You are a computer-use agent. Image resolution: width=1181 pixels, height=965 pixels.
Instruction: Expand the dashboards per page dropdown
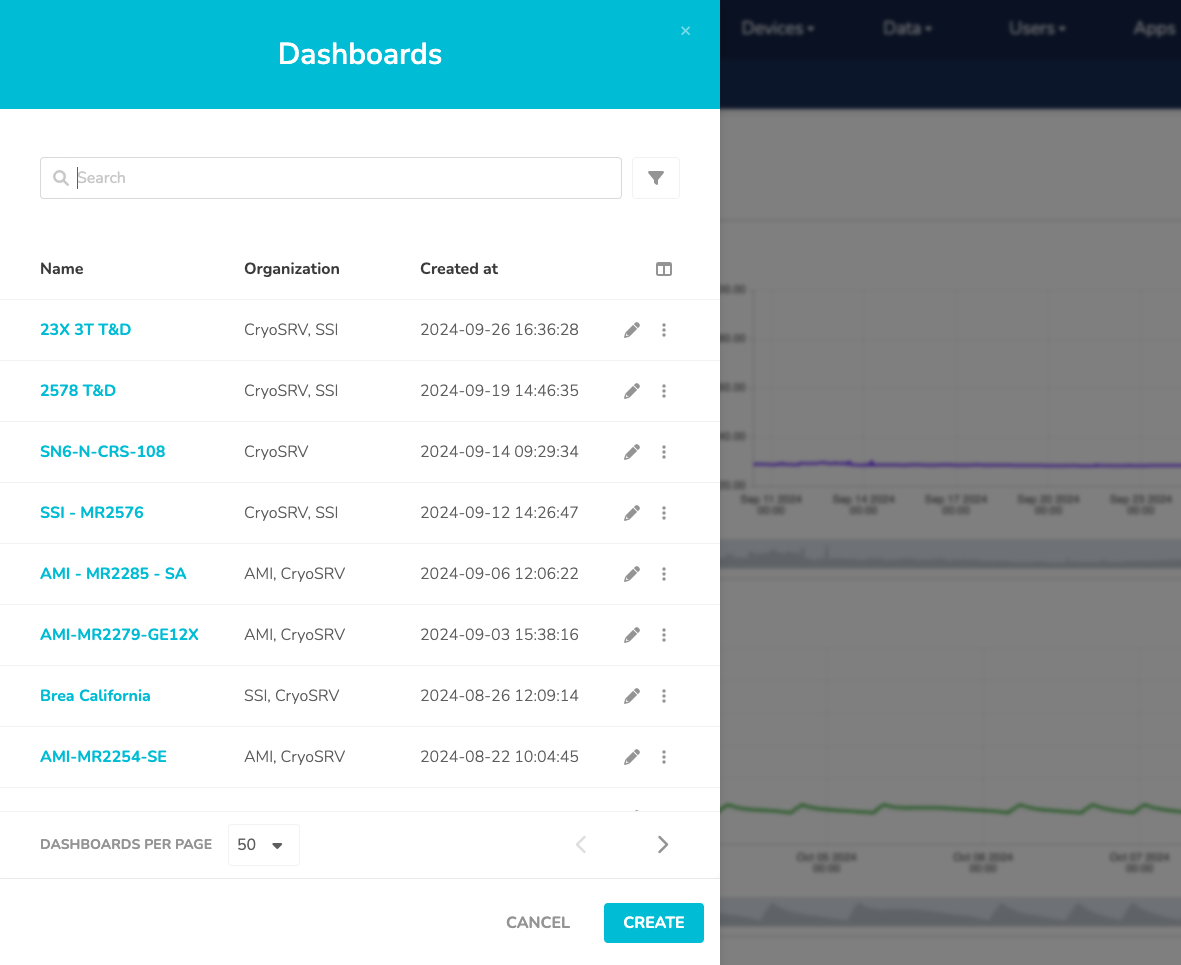point(263,845)
